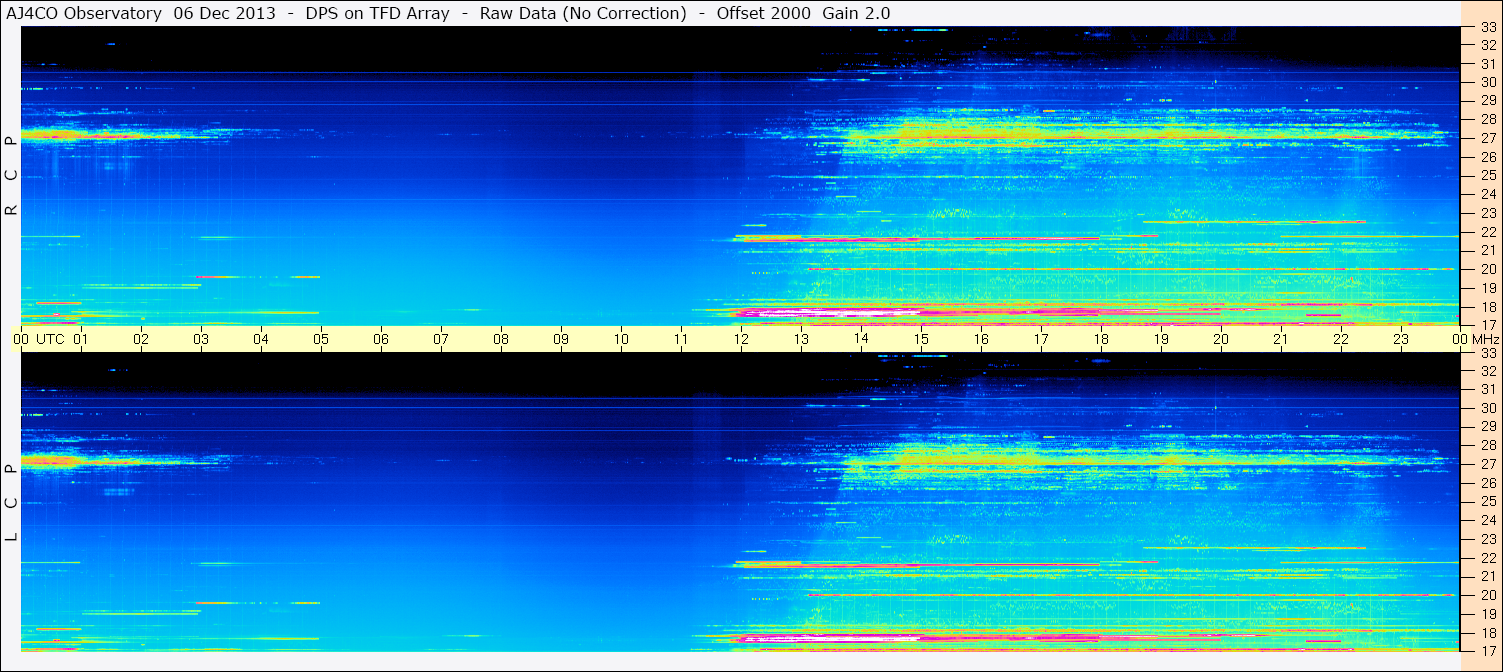Select the Offset 2000 header value
1503x672 pixels.
coord(763,13)
